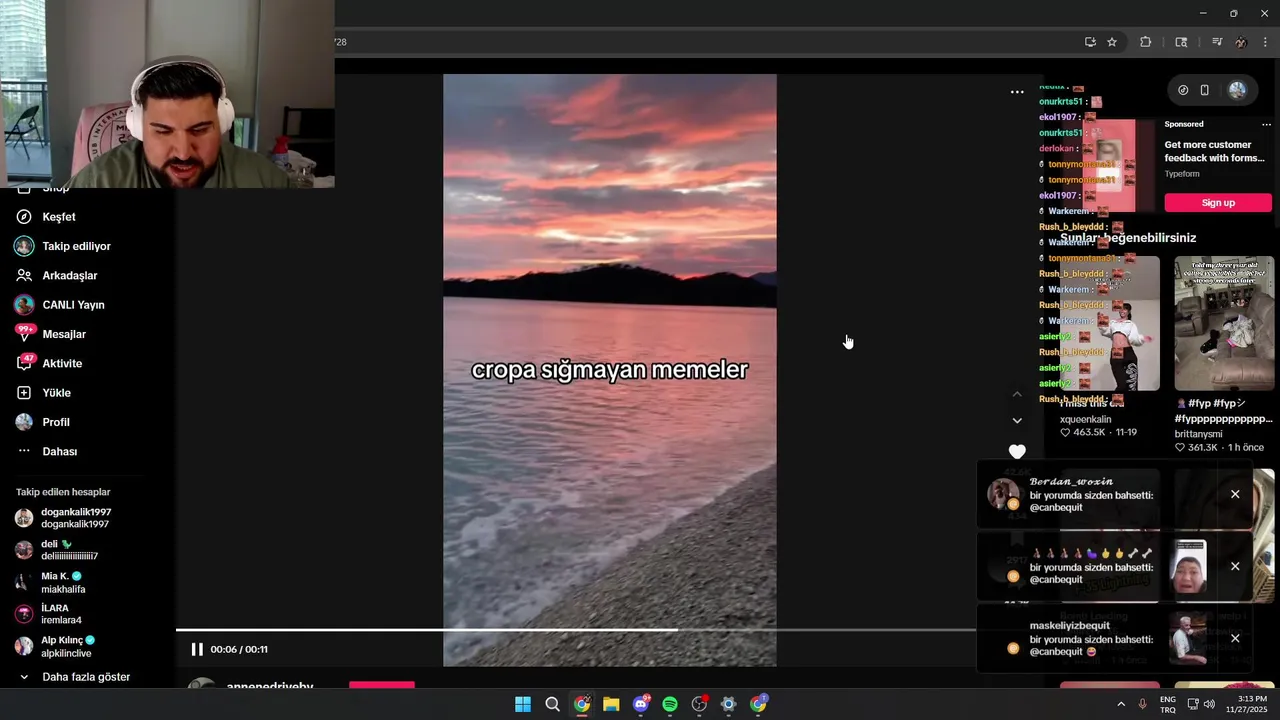
Task: Open Chrome media controls icon
Action: [x=1217, y=42]
